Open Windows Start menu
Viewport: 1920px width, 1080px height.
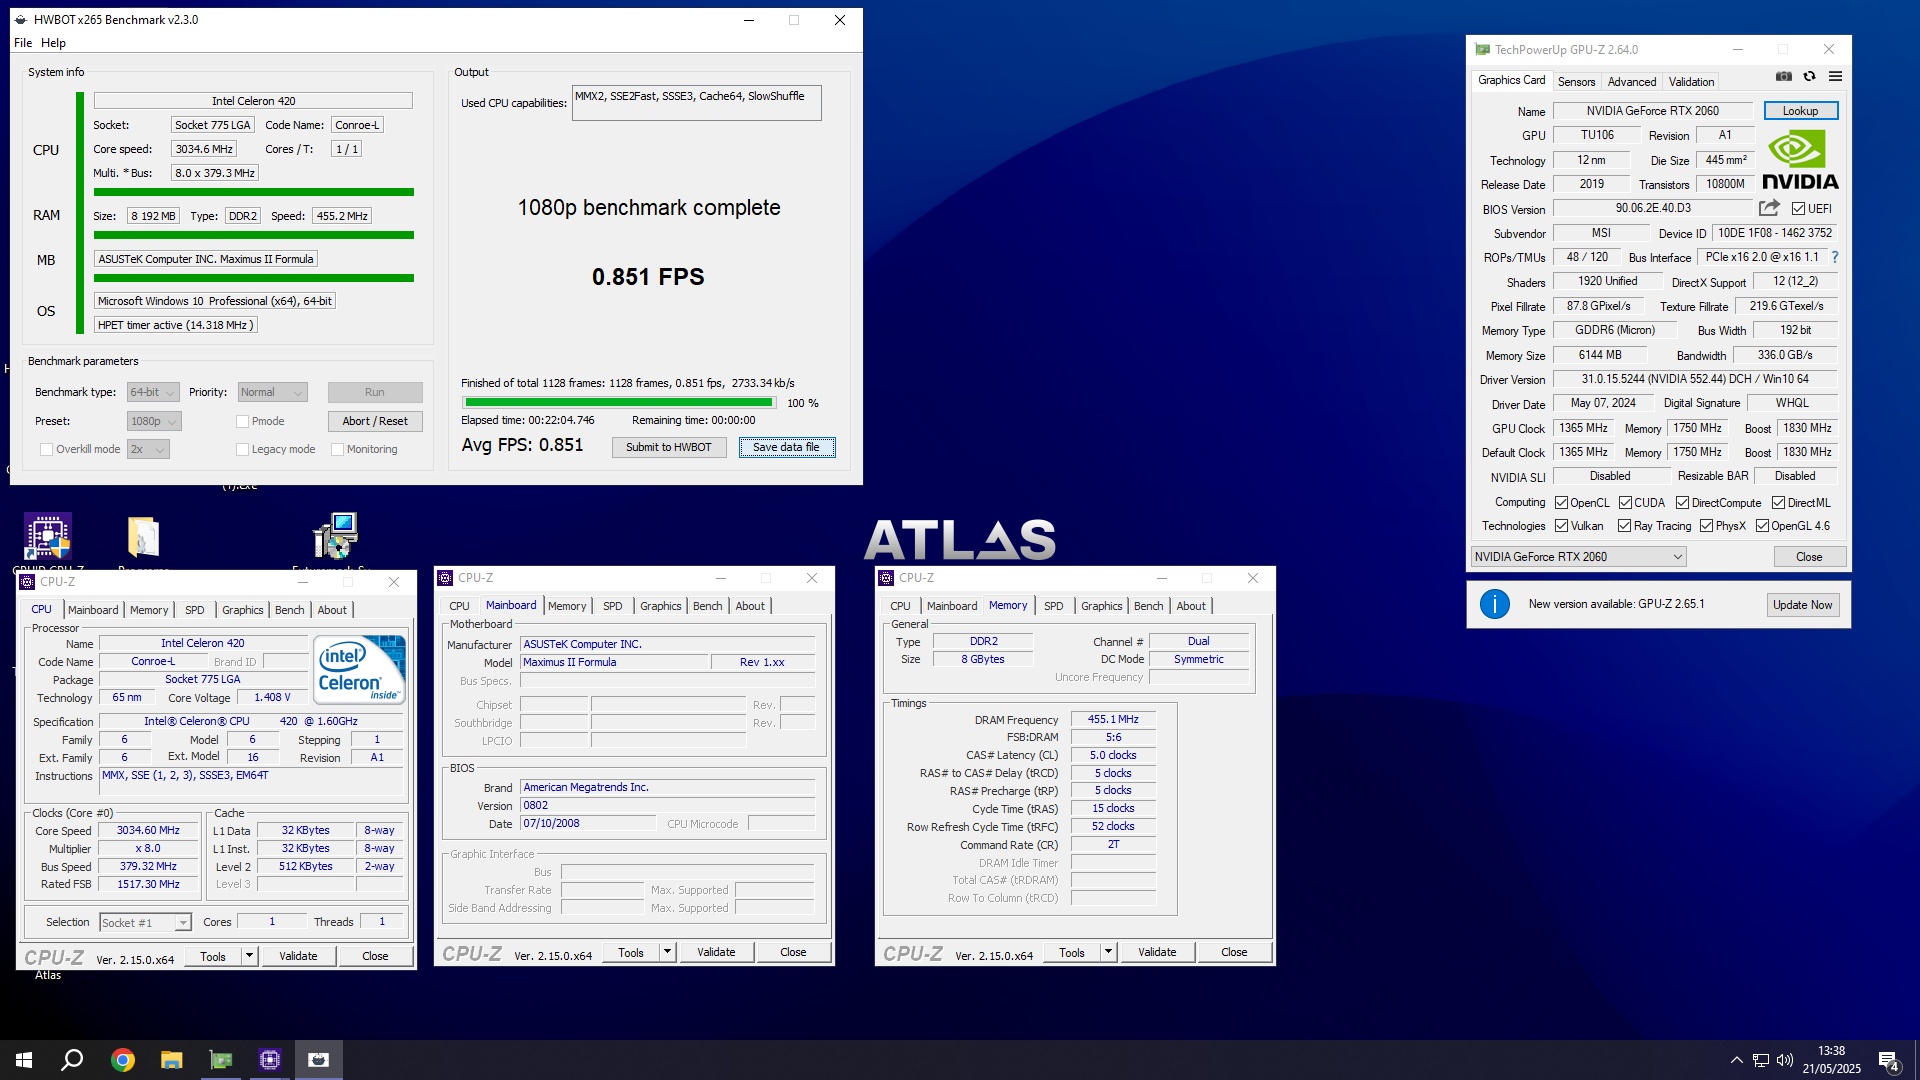click(x=24, y=1060)
